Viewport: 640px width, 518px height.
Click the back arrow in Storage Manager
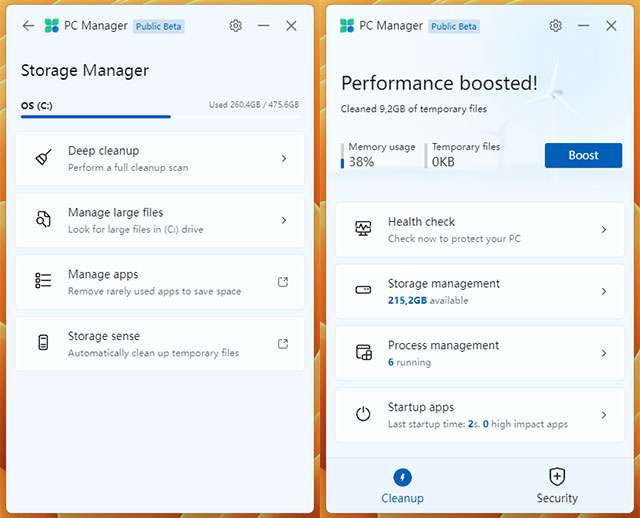click(x=28, y=26)
